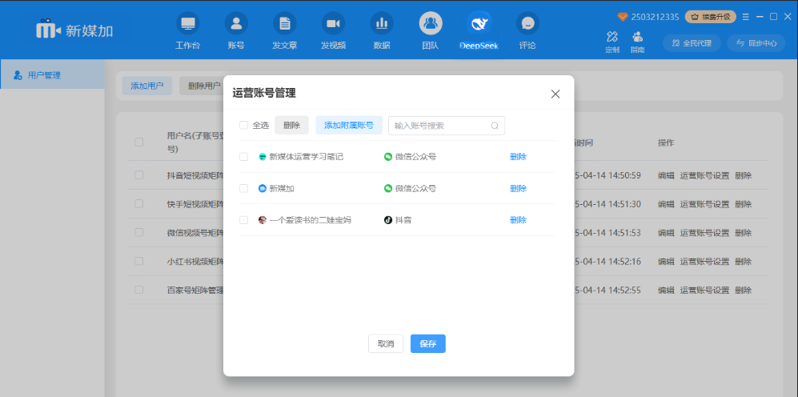Click the 删除用户 button
Viewport: 798px width, 397px height.
pyautogui.click(x=204, y=86)
